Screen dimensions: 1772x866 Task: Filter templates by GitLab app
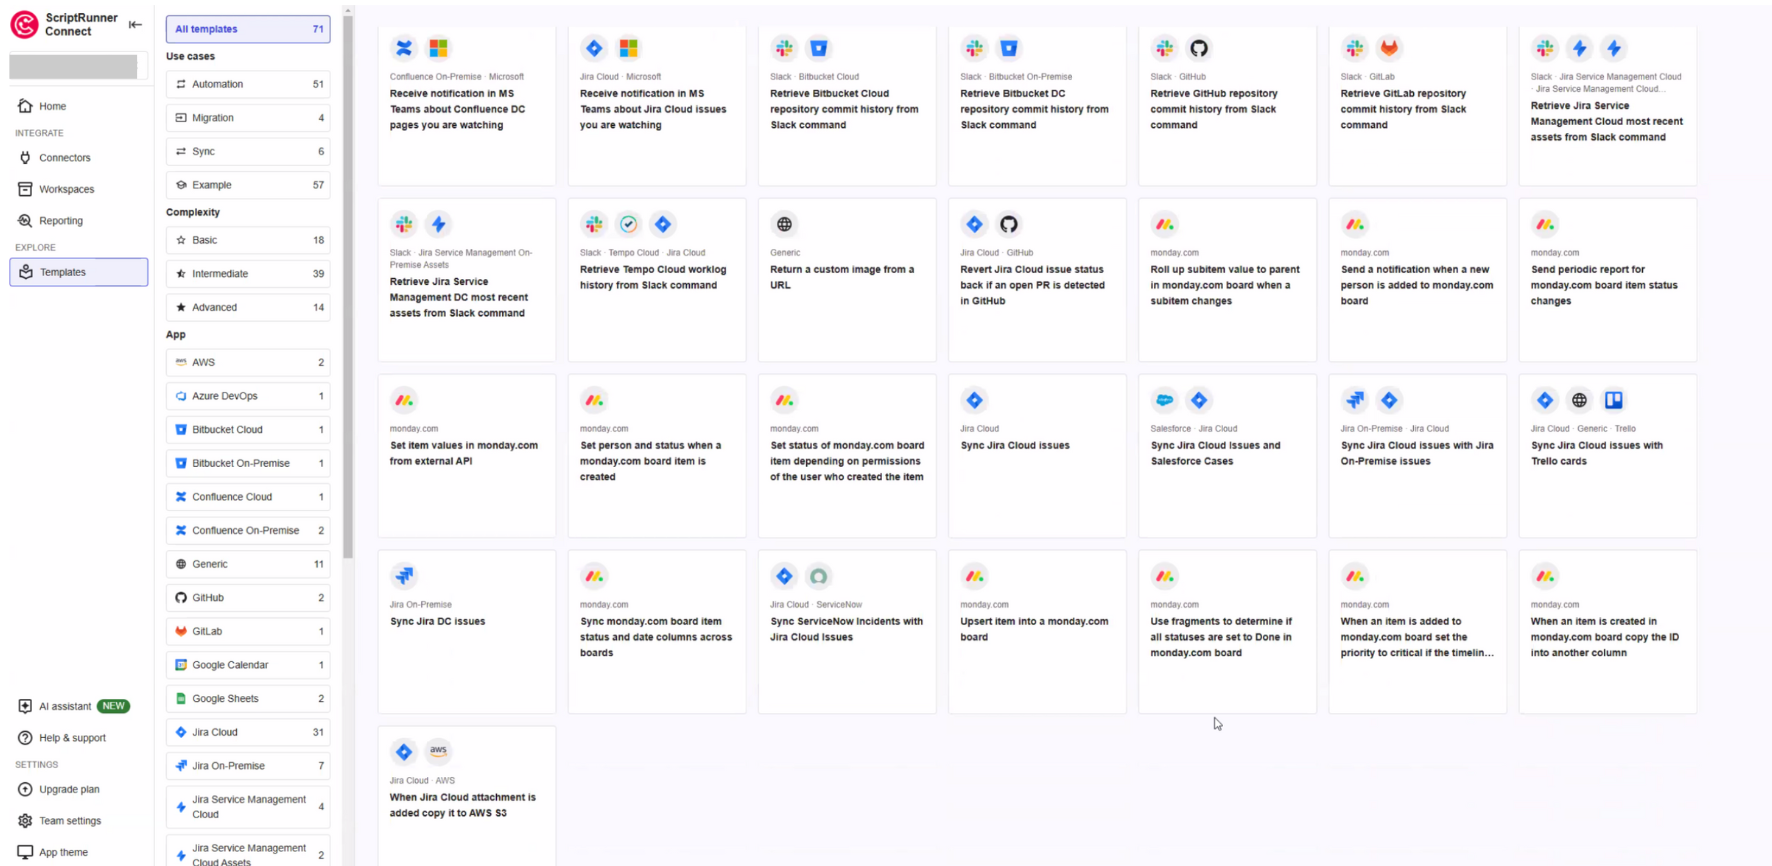pos(248,631)
